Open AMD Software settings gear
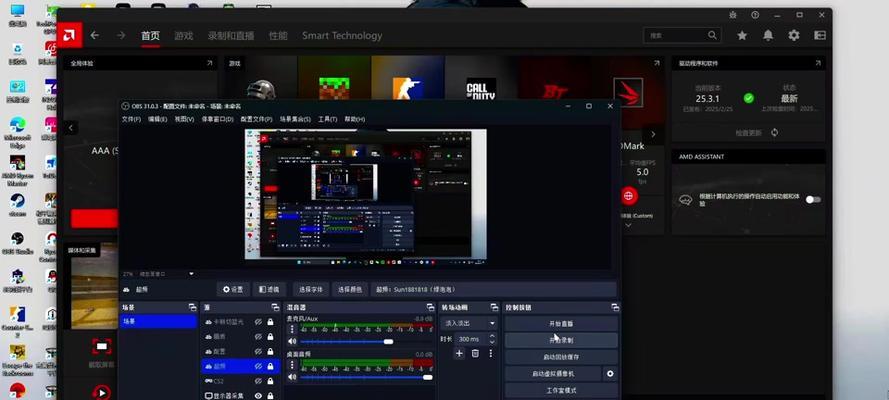 click(x=794, y=35)
